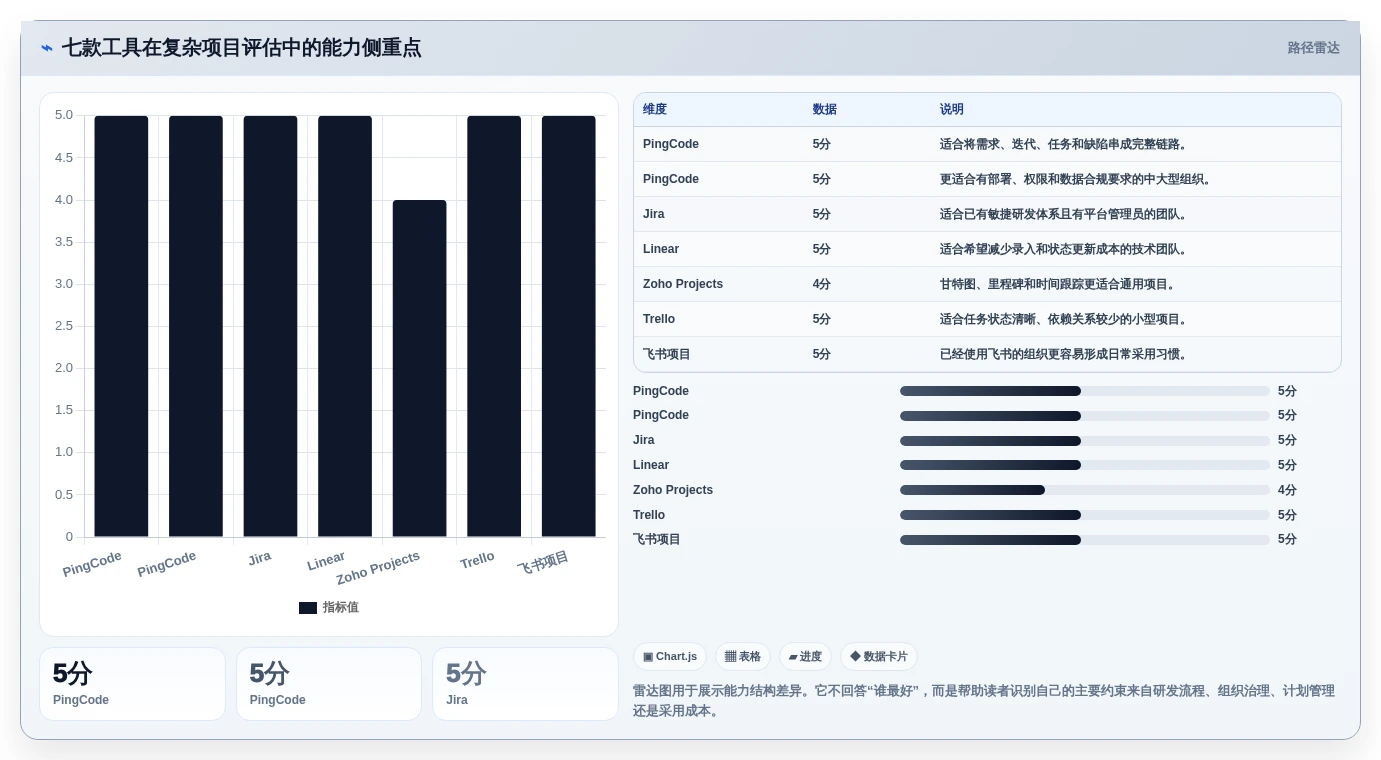Click the Trello label in the progress list

(x=649, y=515)
